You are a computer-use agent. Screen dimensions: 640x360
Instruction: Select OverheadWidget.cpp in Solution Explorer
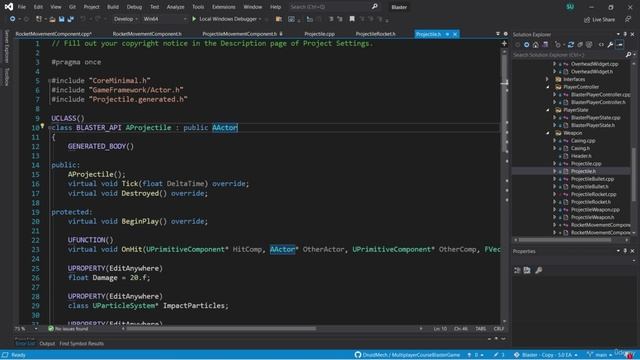[x=594, y=64]
